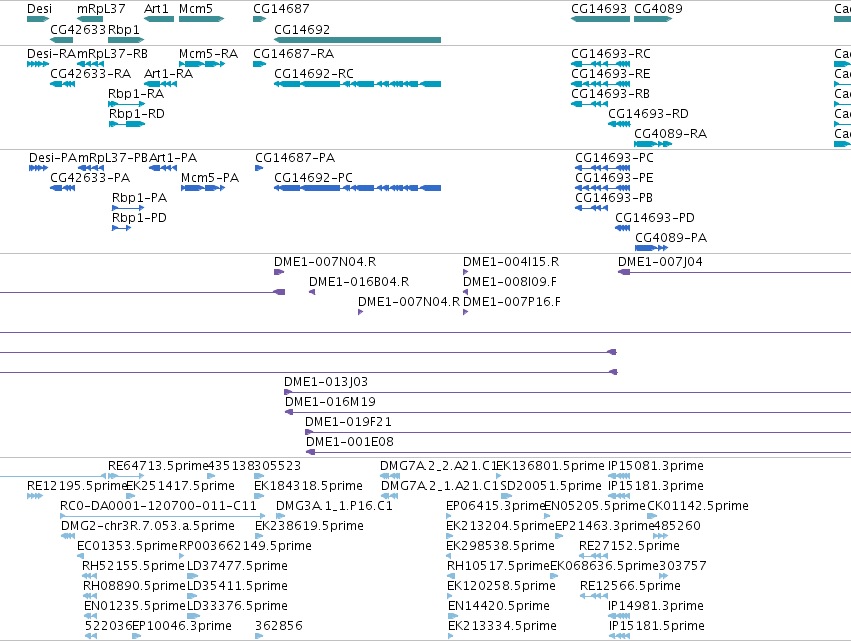The width and height of the screenshot is (851, 641).
Task: Select protein CG14693-PC
Action: [602, 168]
